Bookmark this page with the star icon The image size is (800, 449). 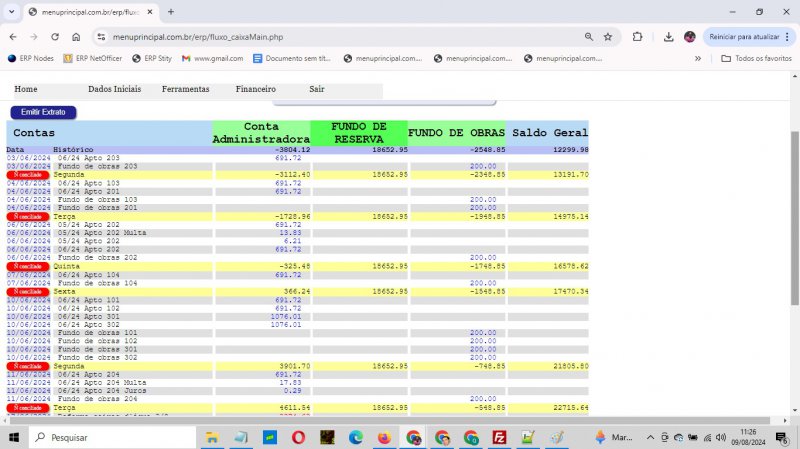[608, 37]
